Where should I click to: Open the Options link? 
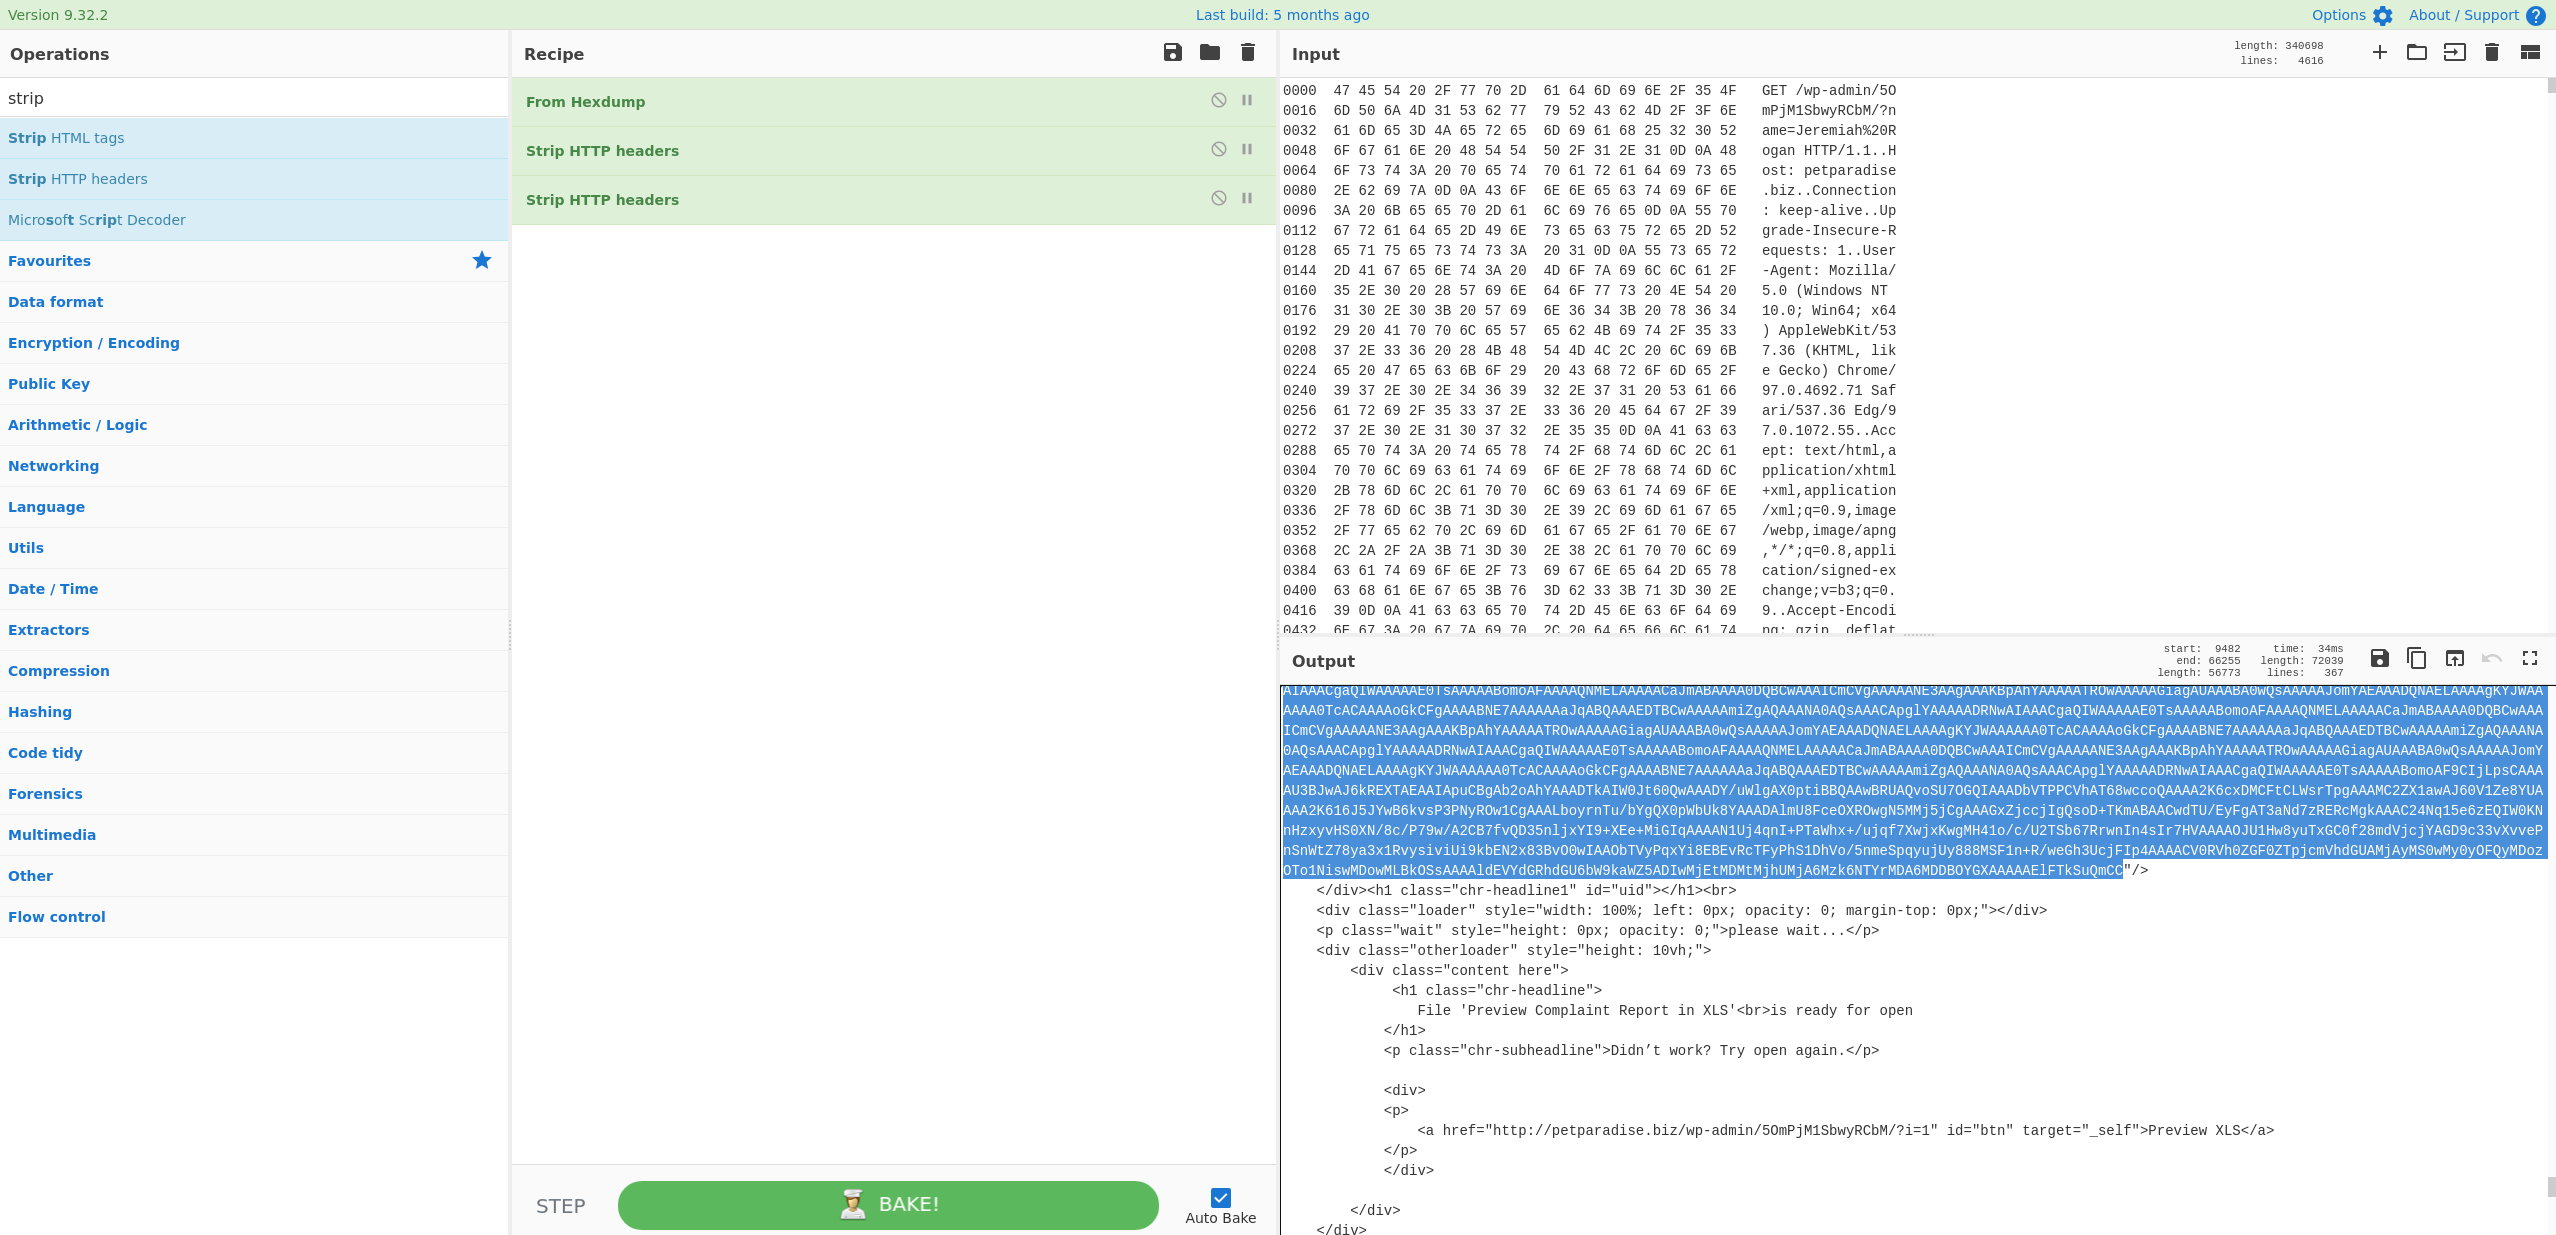(x=2338, y=15)
